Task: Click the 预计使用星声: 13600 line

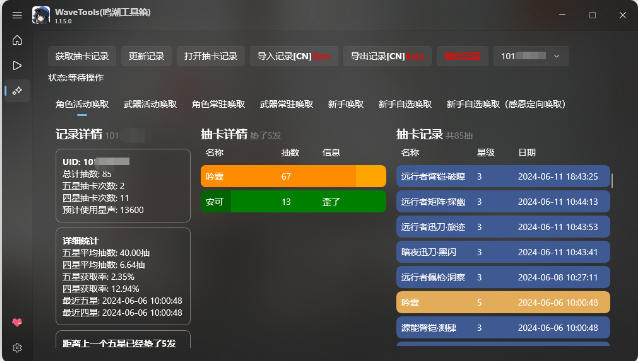Action: 103,210
